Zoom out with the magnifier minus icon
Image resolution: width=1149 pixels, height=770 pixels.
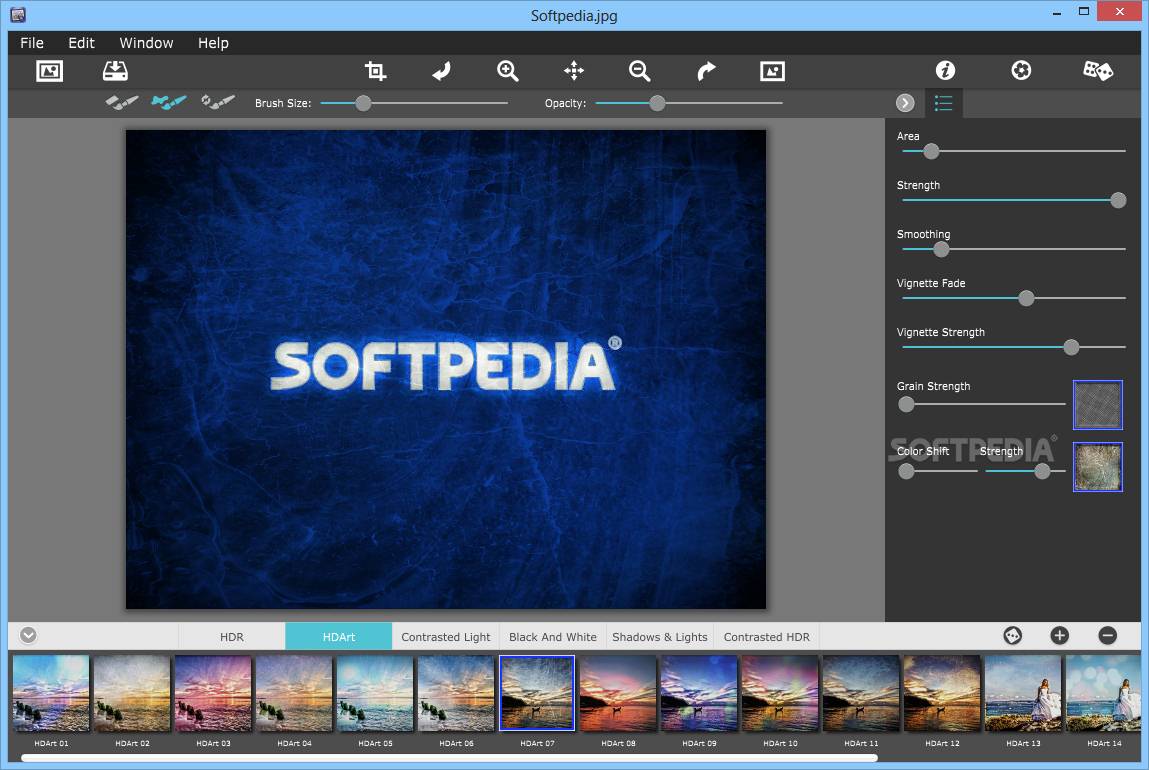tap(640, 71)
